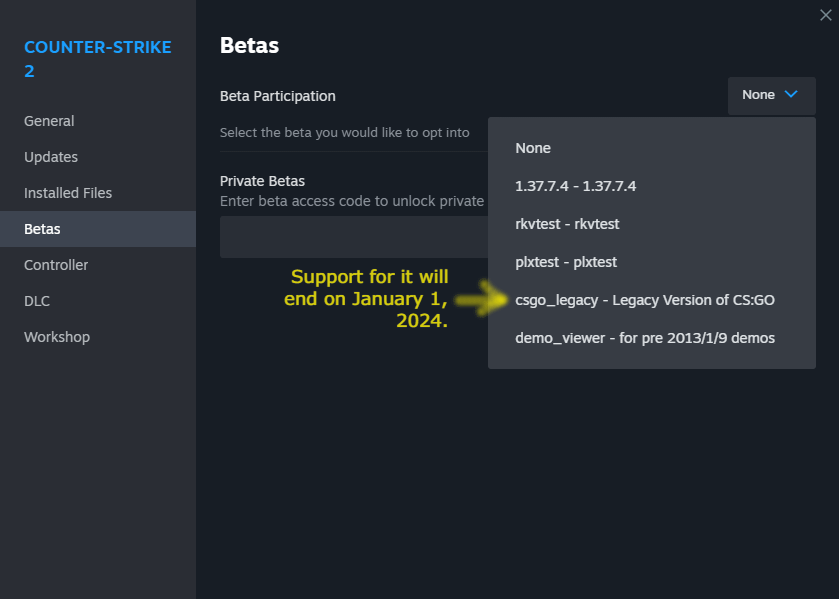The height and width of the screenshot is (599, 839).
Task: Click the Beta Participation label
Action: pyautogui.click(x=278, y=96)
